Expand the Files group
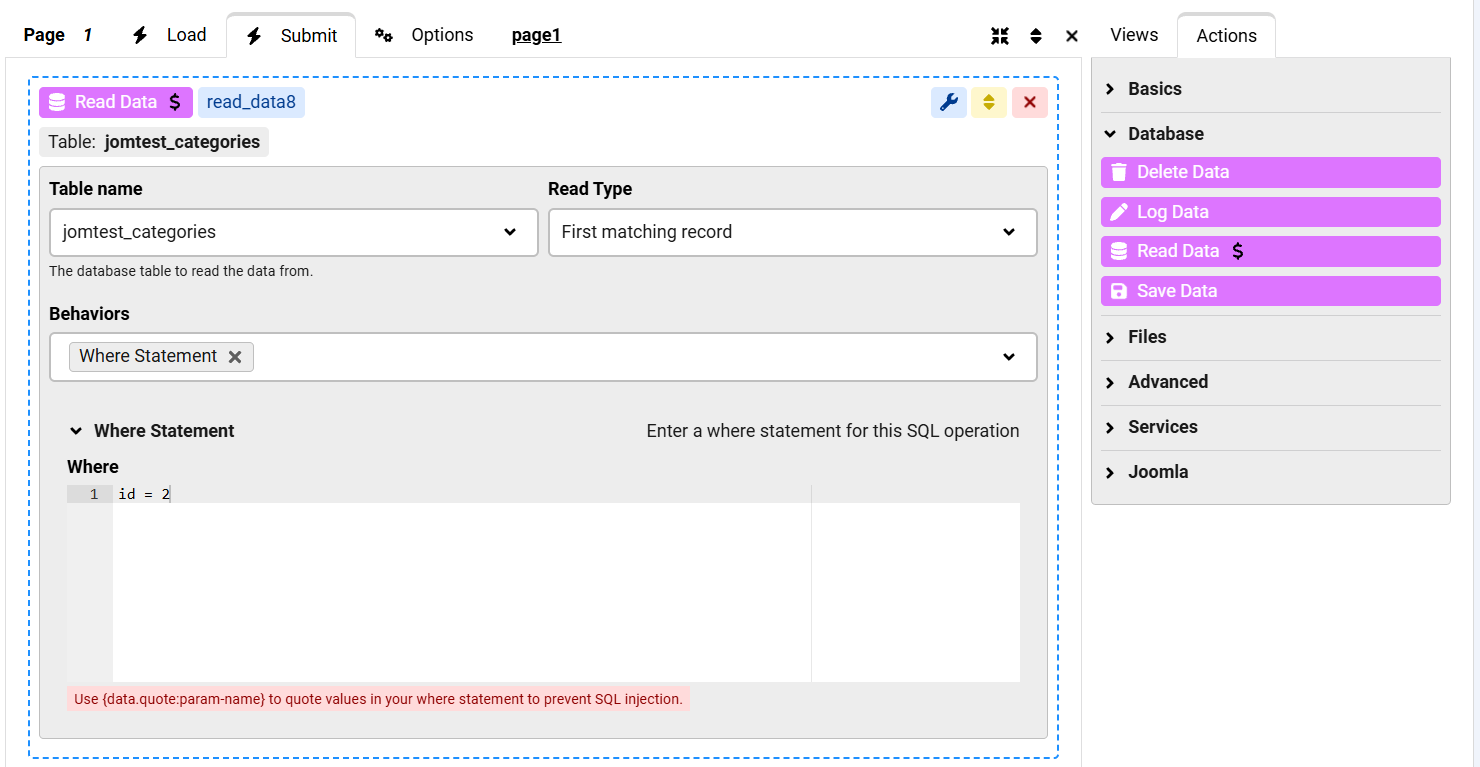The image size is (1480, 767). 1270,337
